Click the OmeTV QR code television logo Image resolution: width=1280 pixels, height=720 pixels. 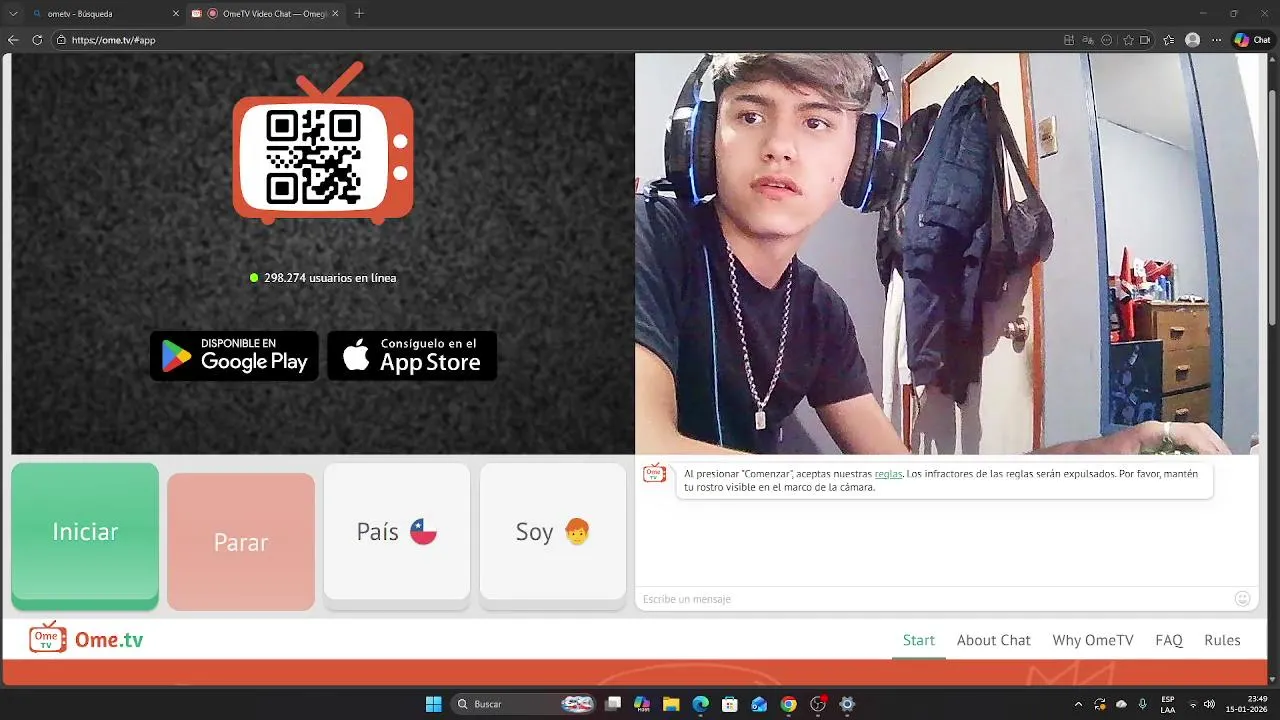tap(323, 143)
